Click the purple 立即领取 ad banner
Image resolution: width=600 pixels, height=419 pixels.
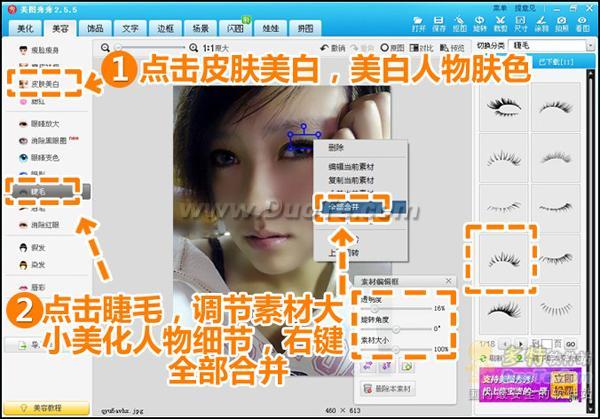531,384
